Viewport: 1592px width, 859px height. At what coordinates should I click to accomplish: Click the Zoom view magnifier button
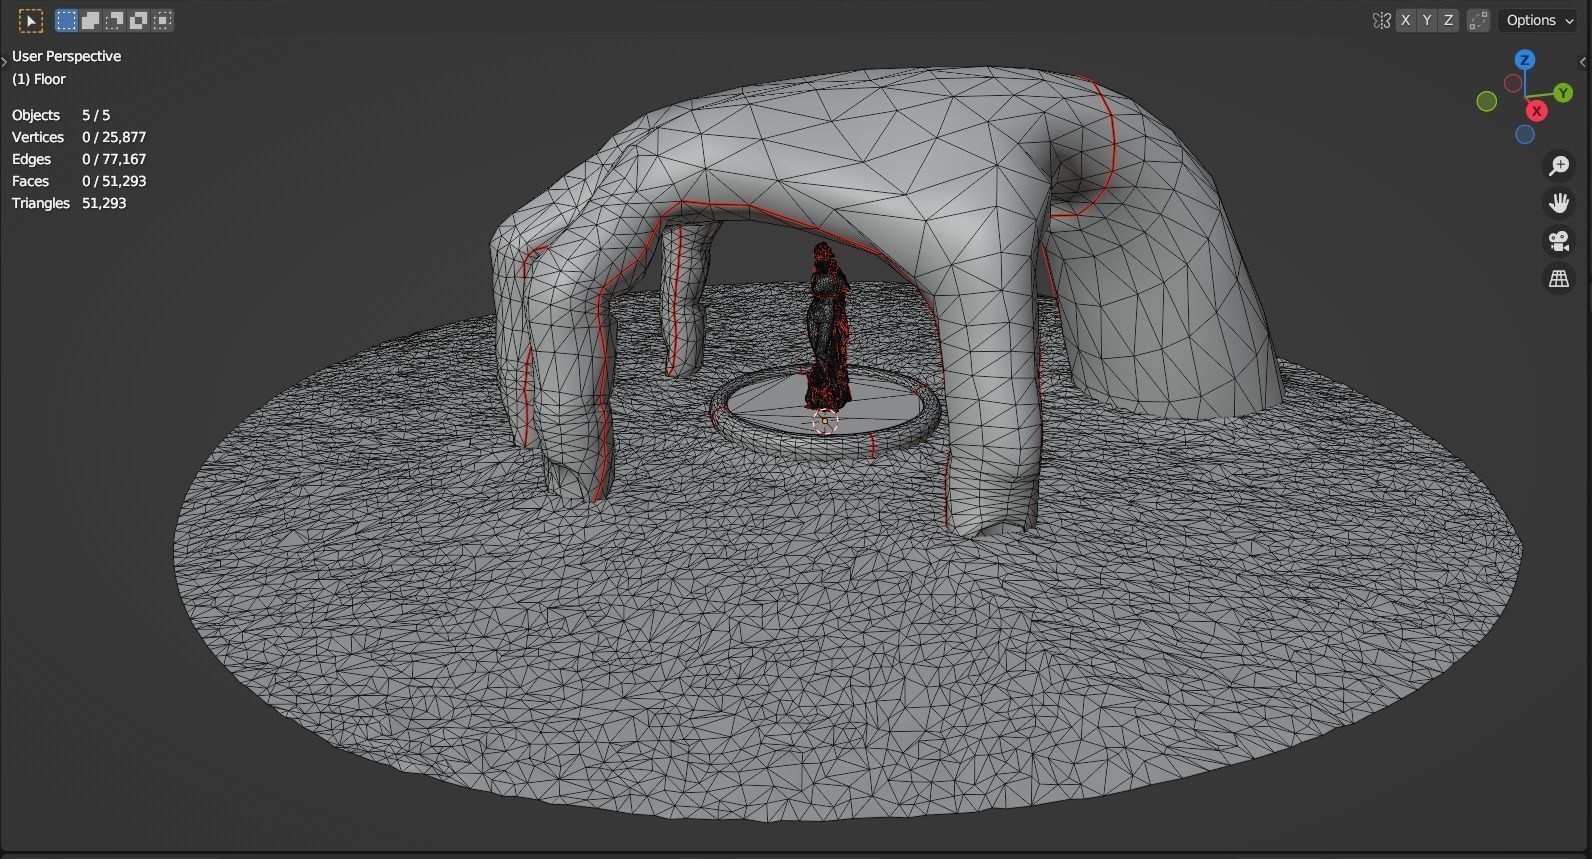click(1559, 165)
